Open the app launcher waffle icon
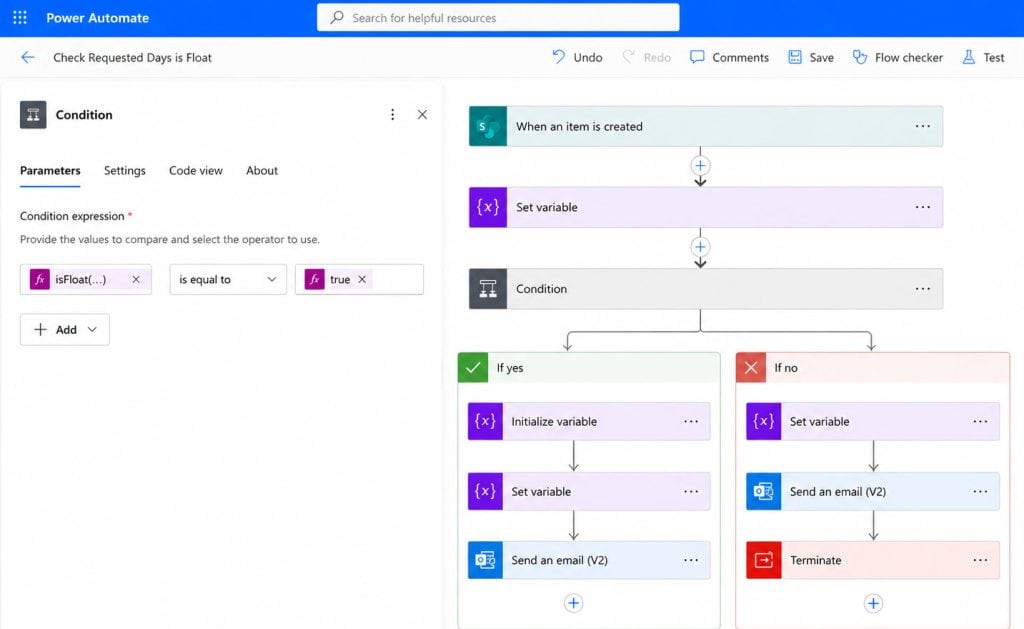 [20, 18]
